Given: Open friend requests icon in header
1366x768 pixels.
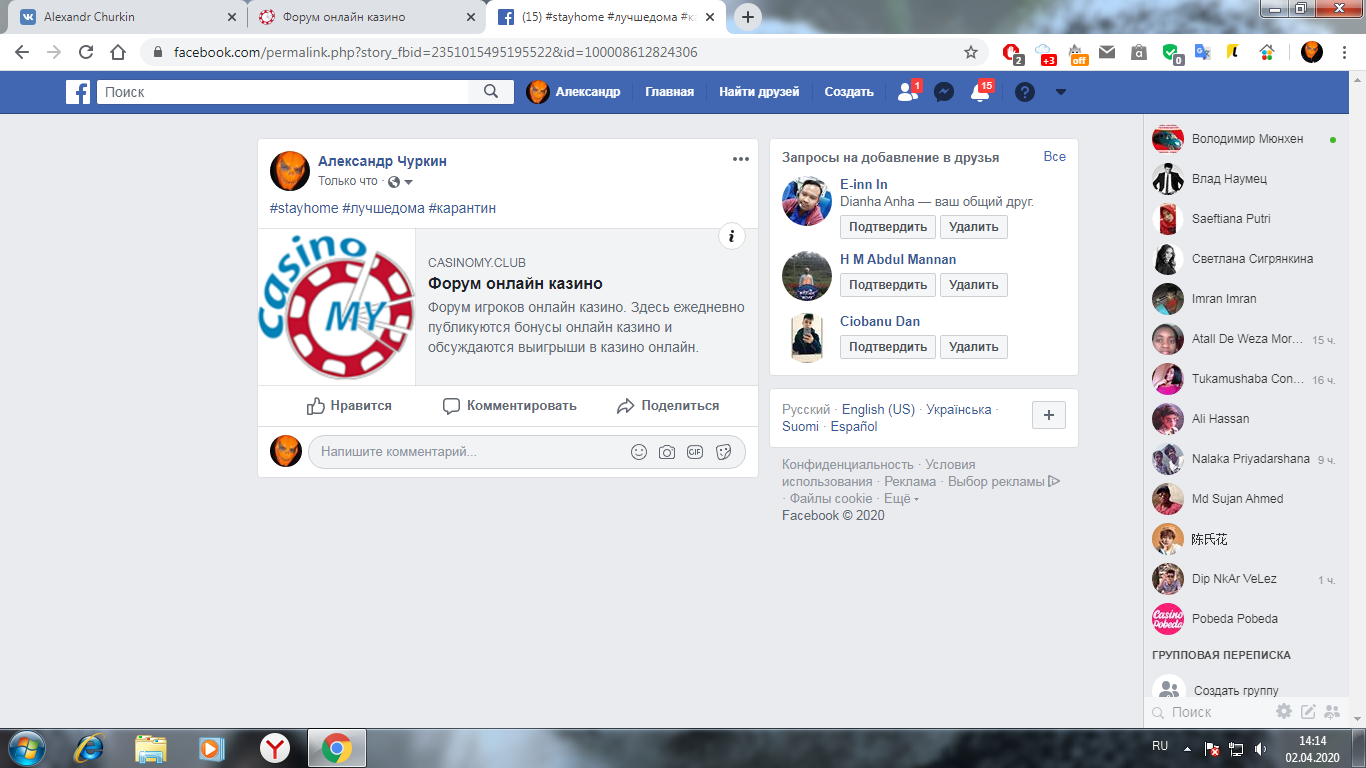Looking at the screenshot, I should 908,92.
